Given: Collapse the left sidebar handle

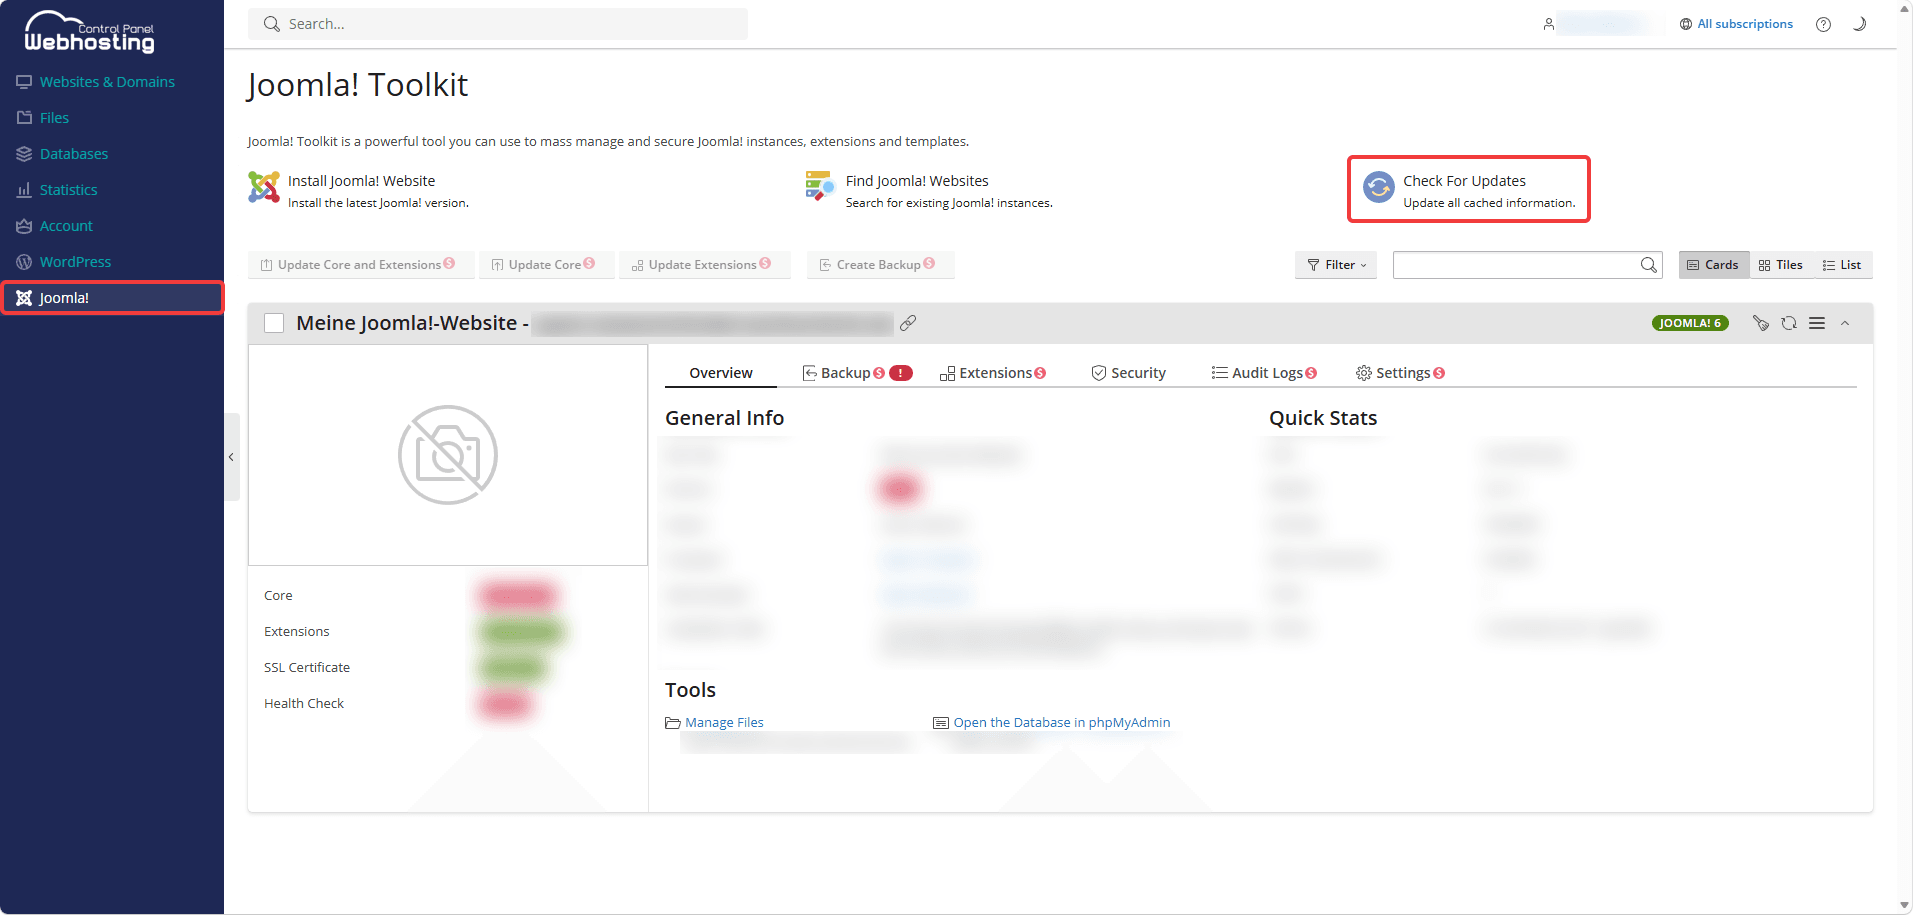Looking at the screenshot, I should coord(231,457).
